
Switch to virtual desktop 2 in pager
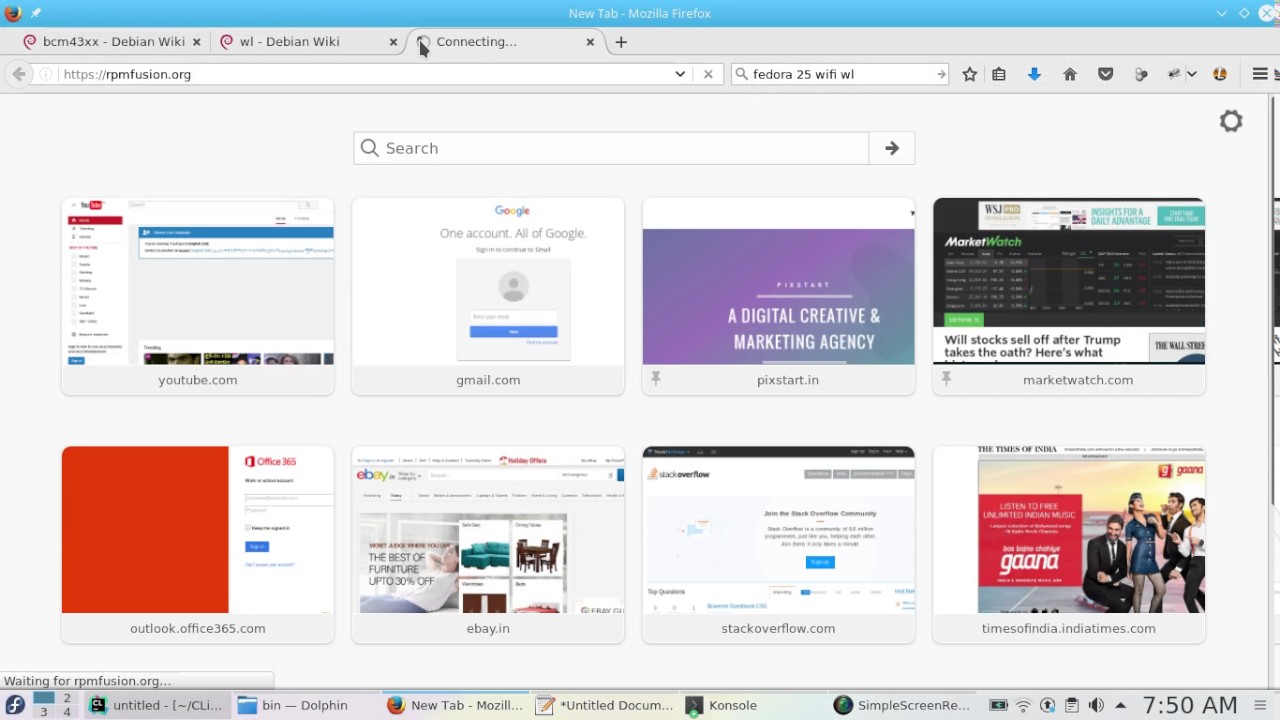coord(67,698)
